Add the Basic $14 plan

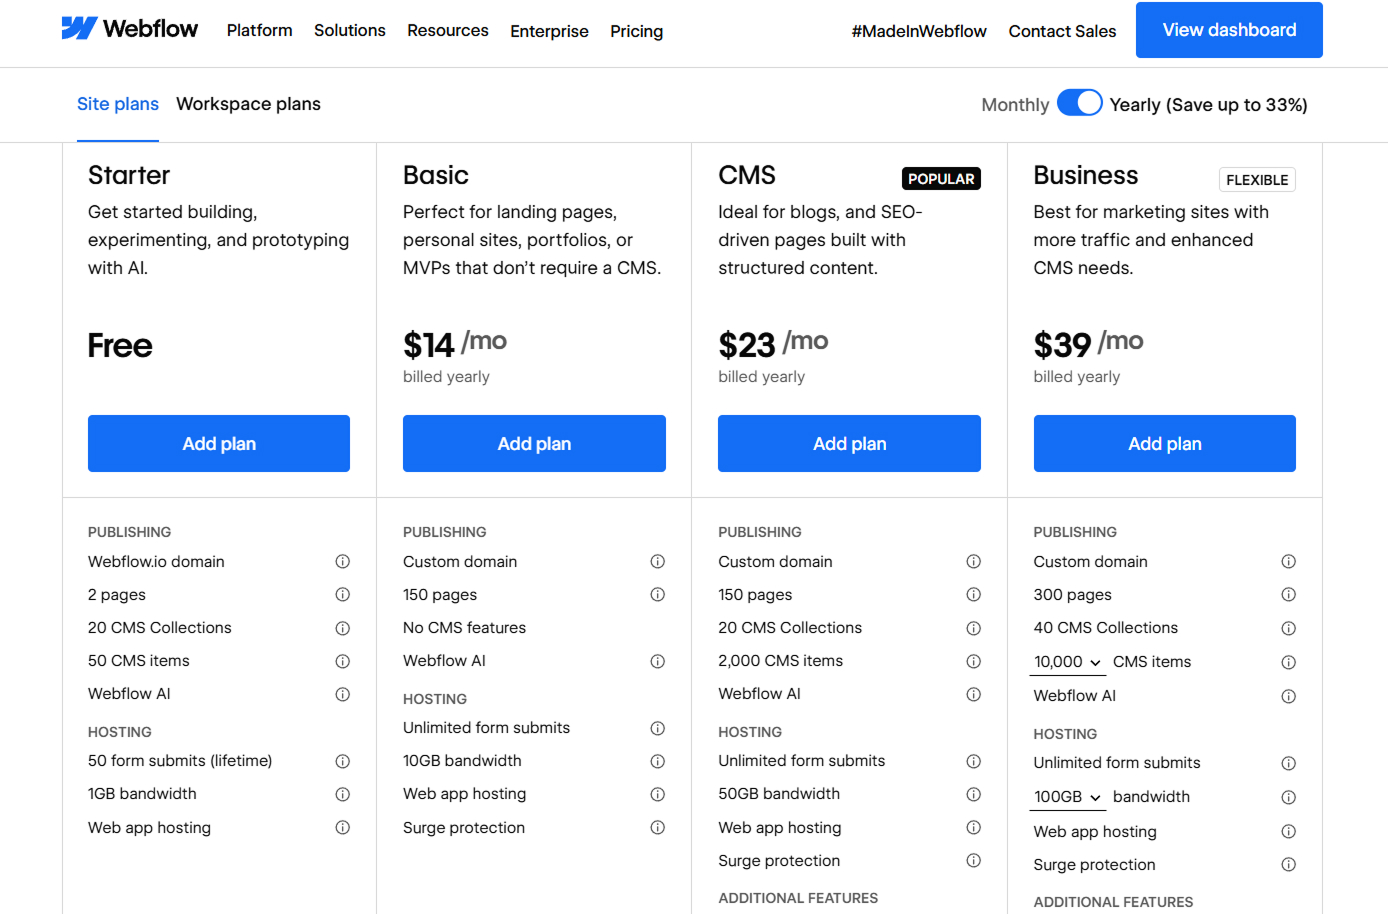click(534, 443)
